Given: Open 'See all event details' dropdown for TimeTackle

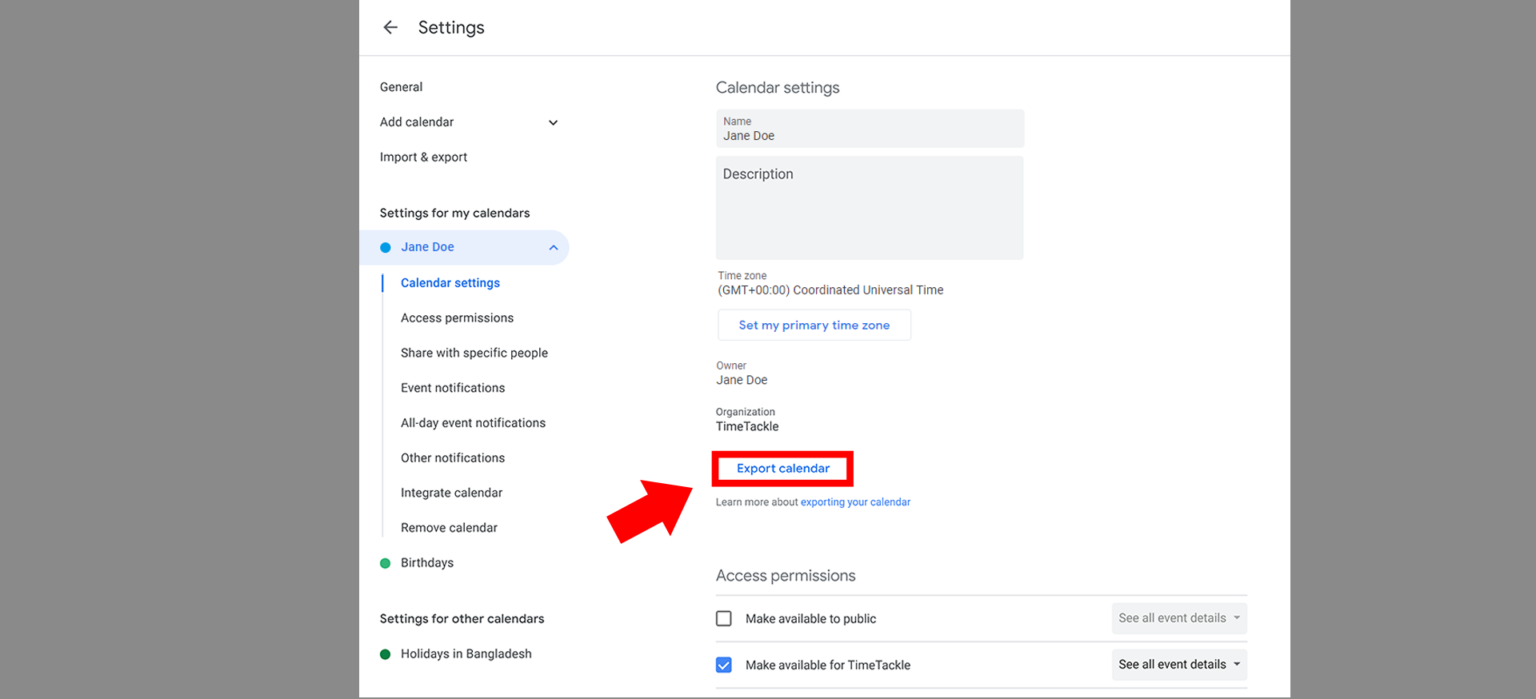Looking at the screenshot, I should click(1178, 664).
